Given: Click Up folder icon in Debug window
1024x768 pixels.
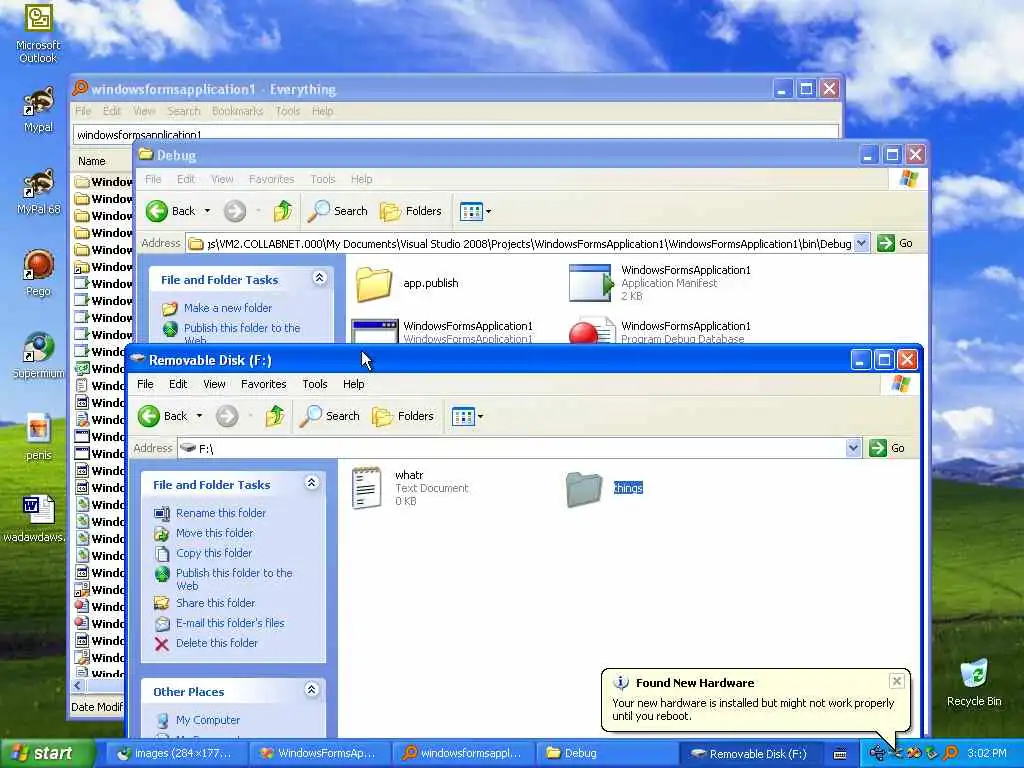Looking at the screenshot, I should (283, 211).
